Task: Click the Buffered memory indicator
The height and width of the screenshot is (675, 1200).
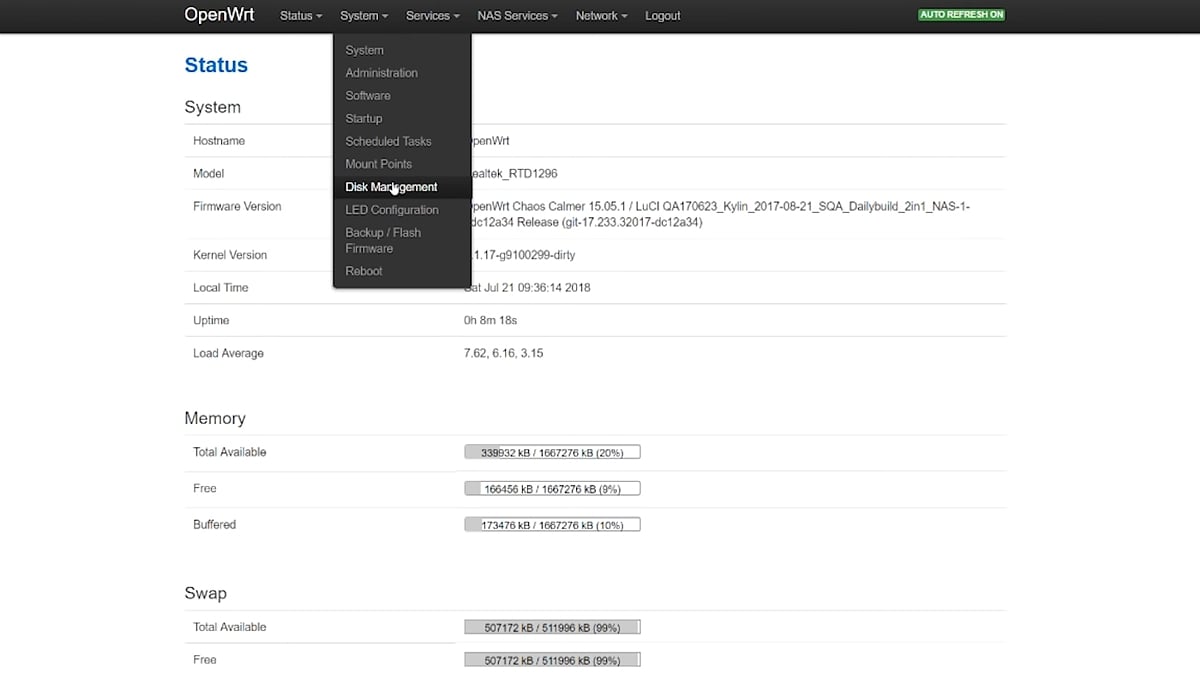Action: (551, 524)
